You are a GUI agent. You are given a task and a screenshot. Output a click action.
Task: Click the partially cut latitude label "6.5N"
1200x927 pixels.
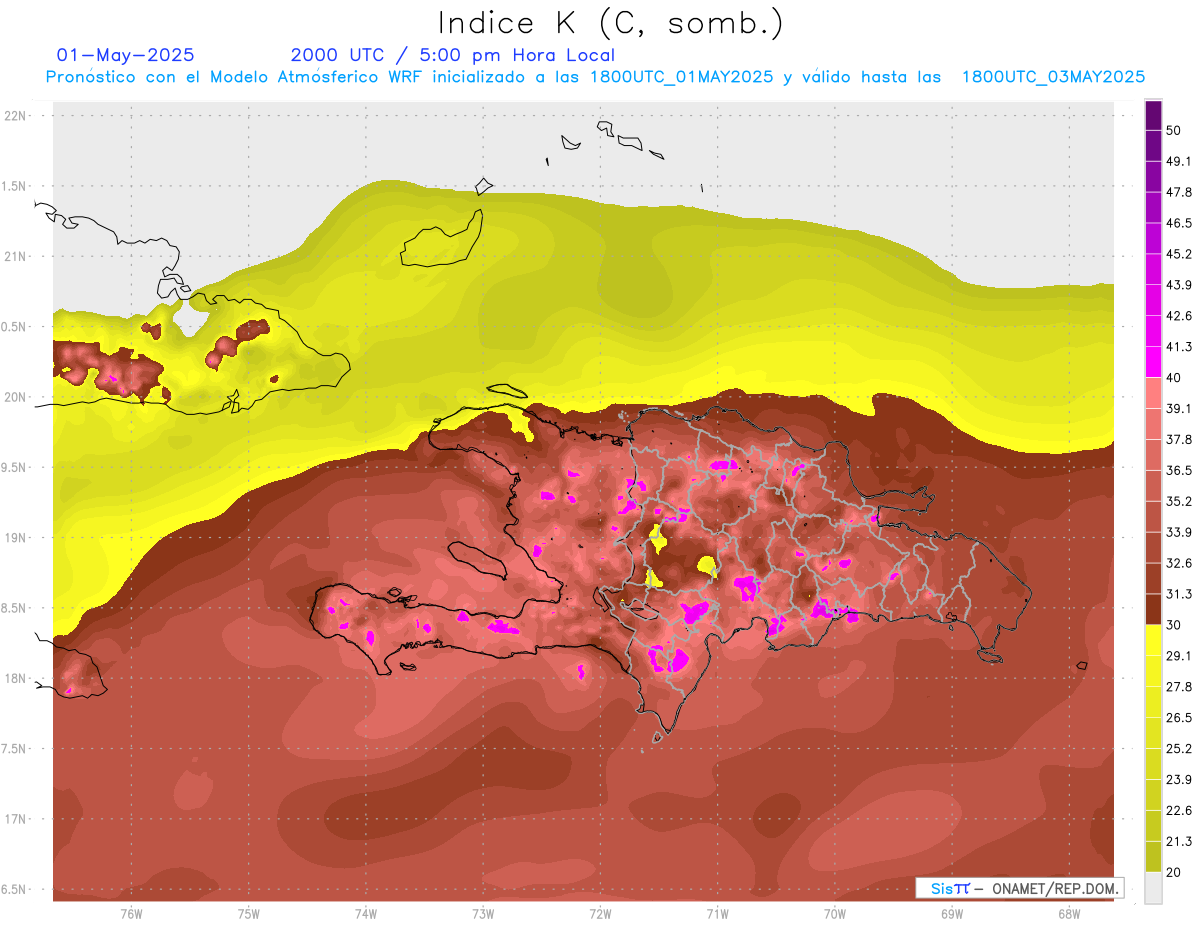pyautogui.click(x=15, y=889)
